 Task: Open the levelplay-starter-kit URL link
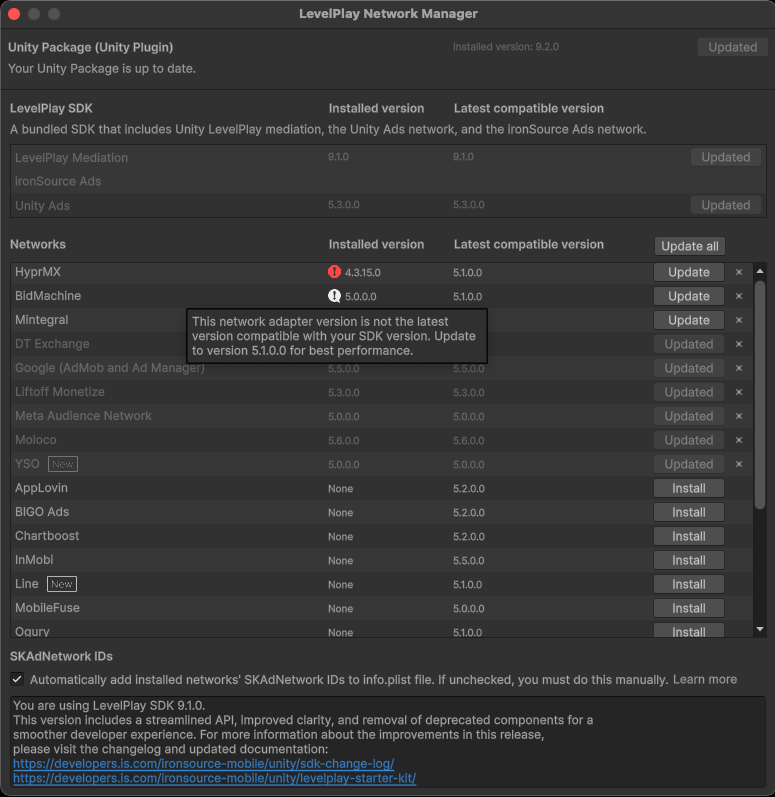point(214,778)
